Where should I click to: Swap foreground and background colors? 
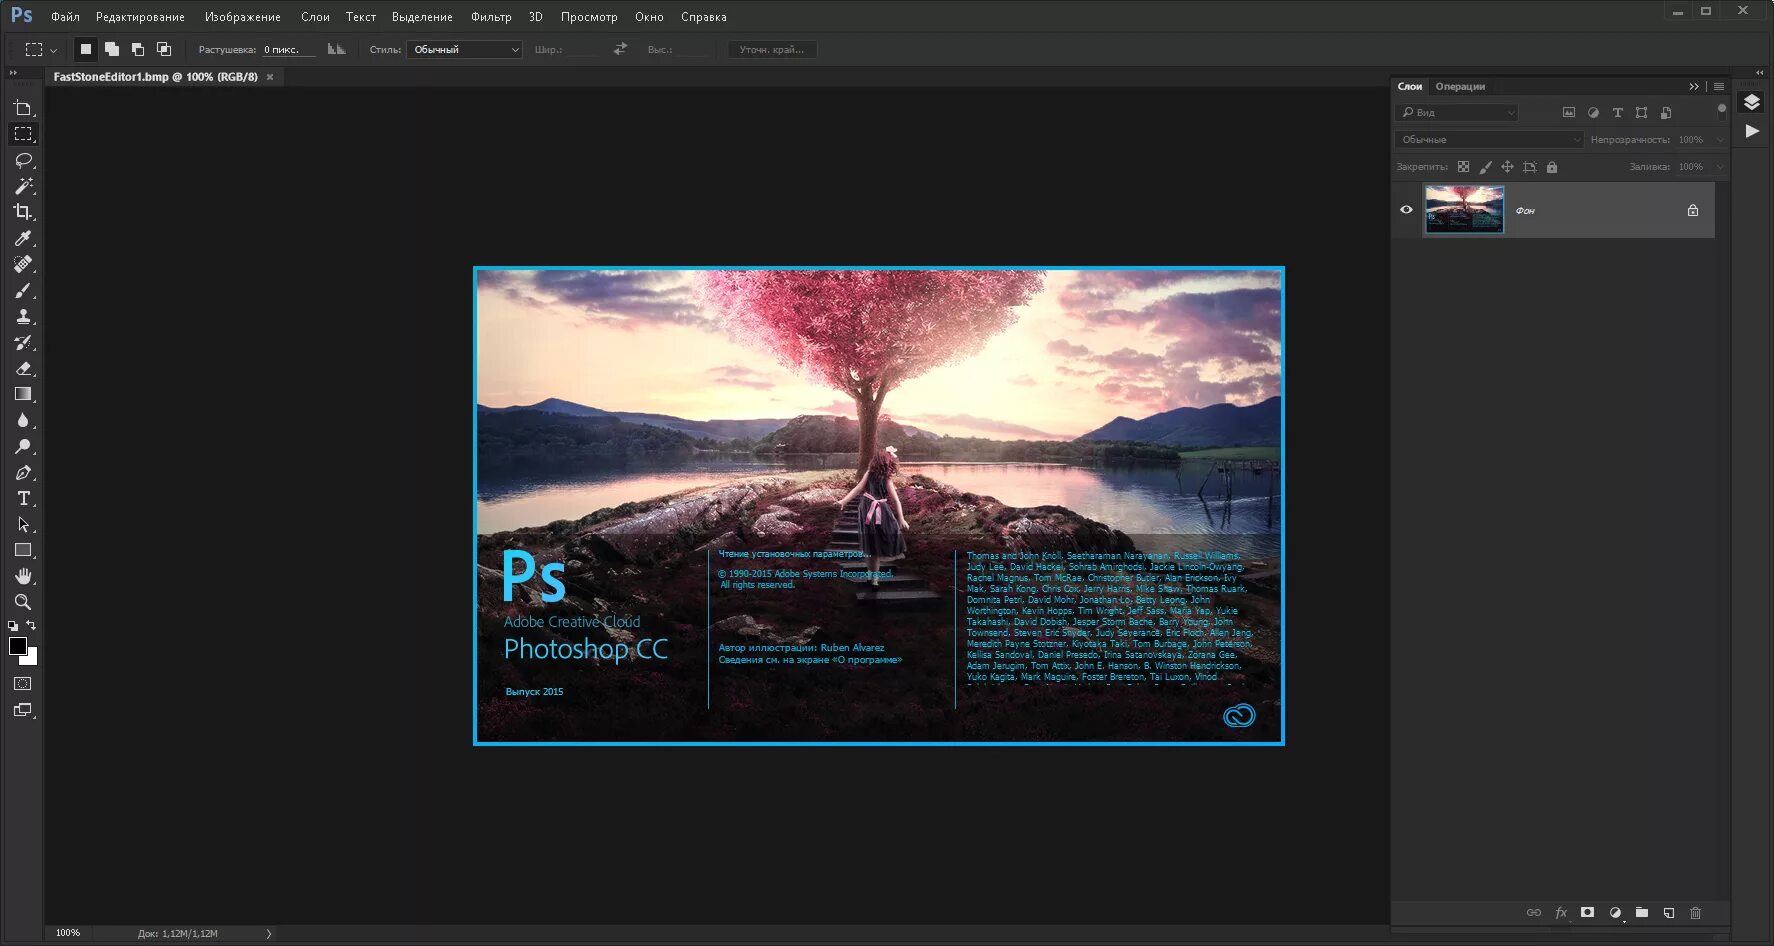click(x=31, y=625)
